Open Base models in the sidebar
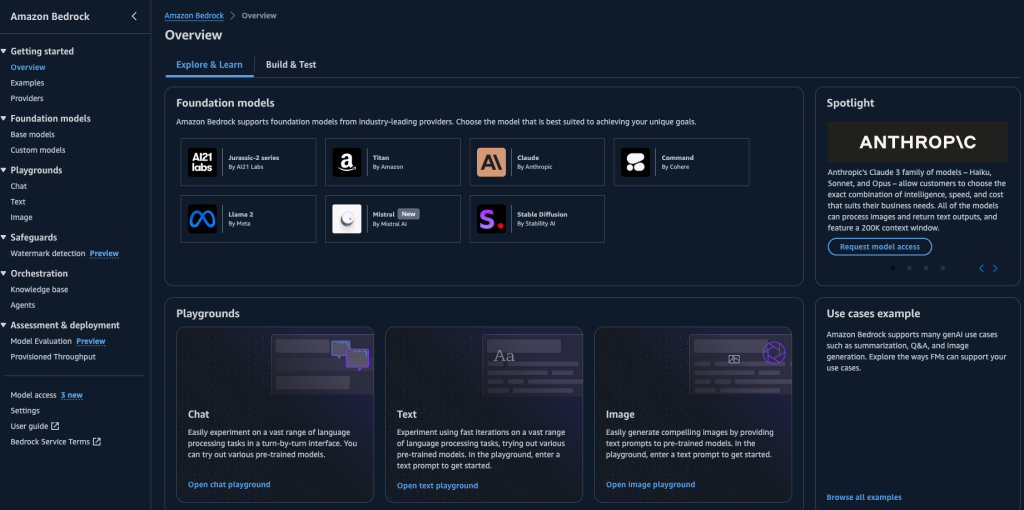This screenshot has width=1024, height=510. [33, 135]
